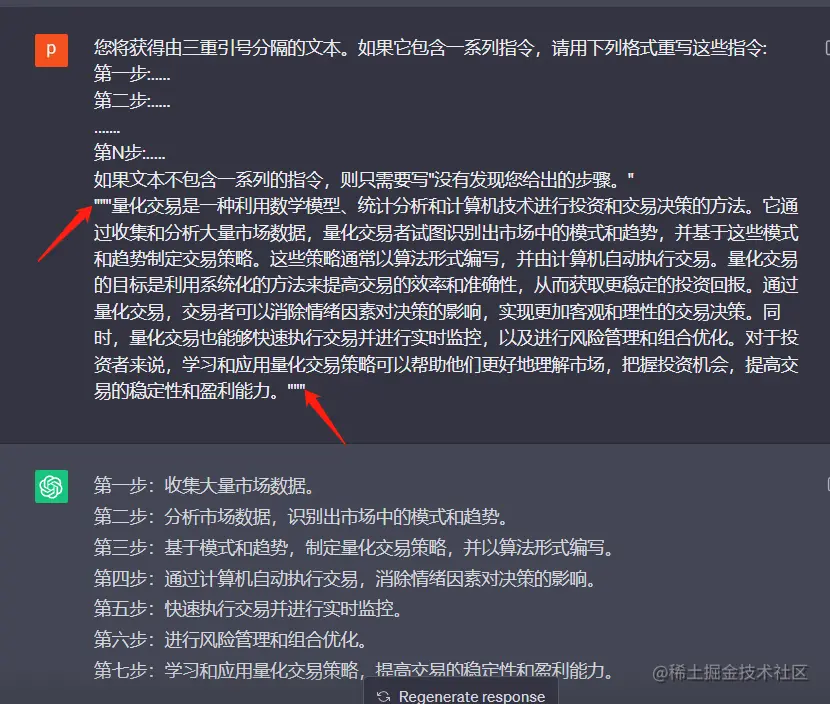The image size is (830, 704).
Task: Select the 第一步：收集大量市场数据 line
Action: (204, 485)
